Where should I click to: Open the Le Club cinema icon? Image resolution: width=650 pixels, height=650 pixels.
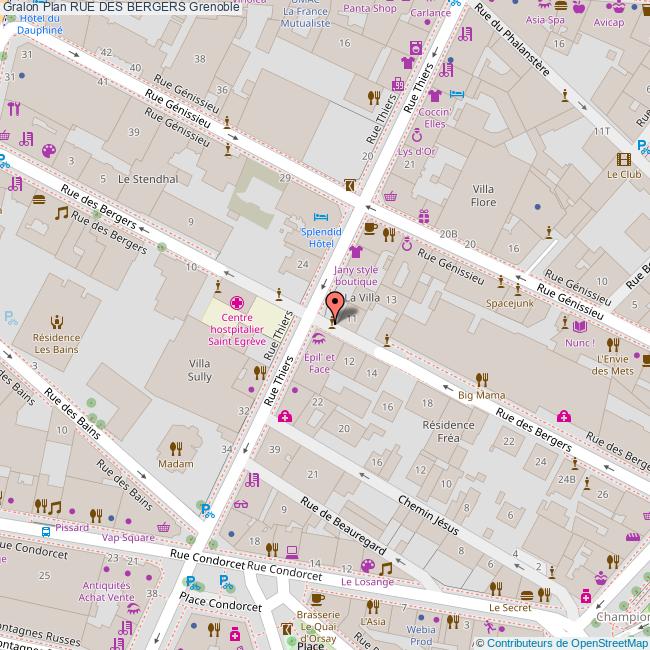624,158
